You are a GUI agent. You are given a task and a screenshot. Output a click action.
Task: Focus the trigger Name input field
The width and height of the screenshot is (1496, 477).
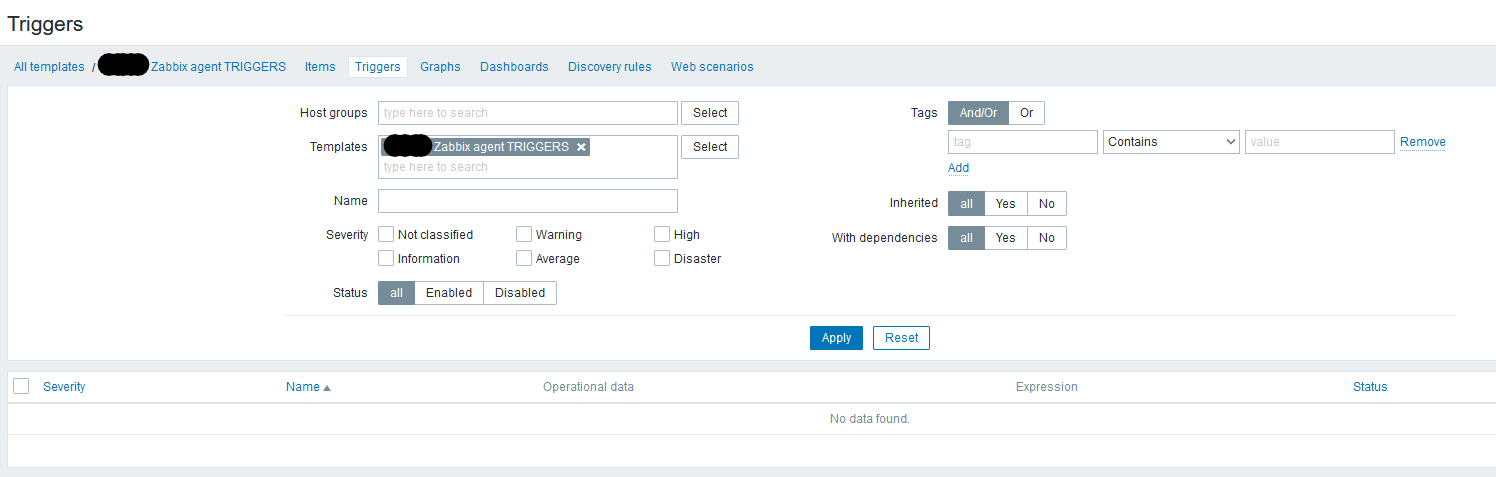(x=528, y=201)
